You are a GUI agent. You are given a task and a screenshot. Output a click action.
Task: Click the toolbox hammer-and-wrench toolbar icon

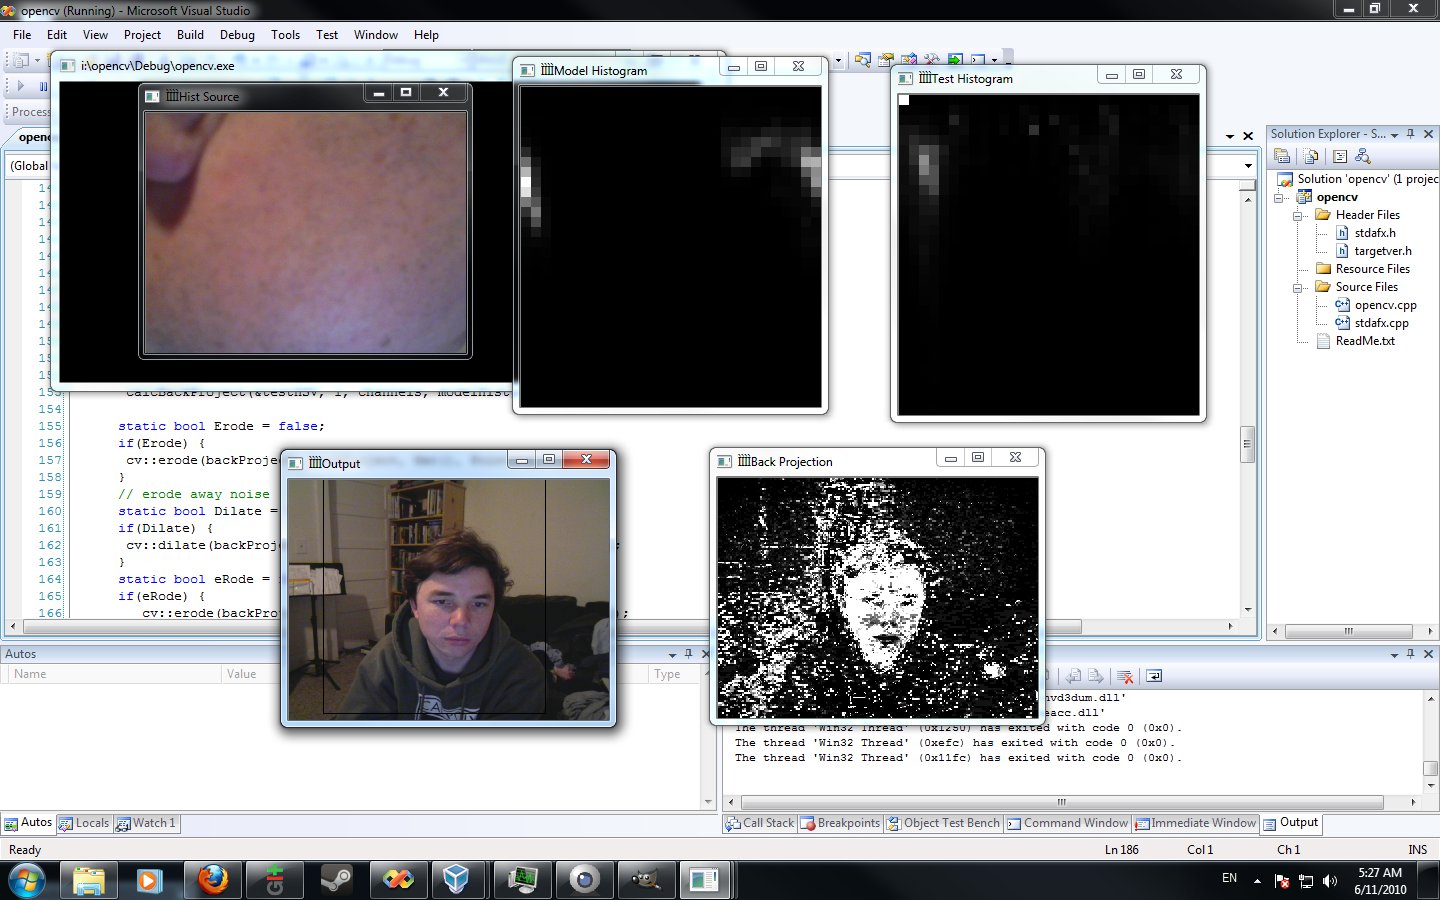[x=932, y=60]
